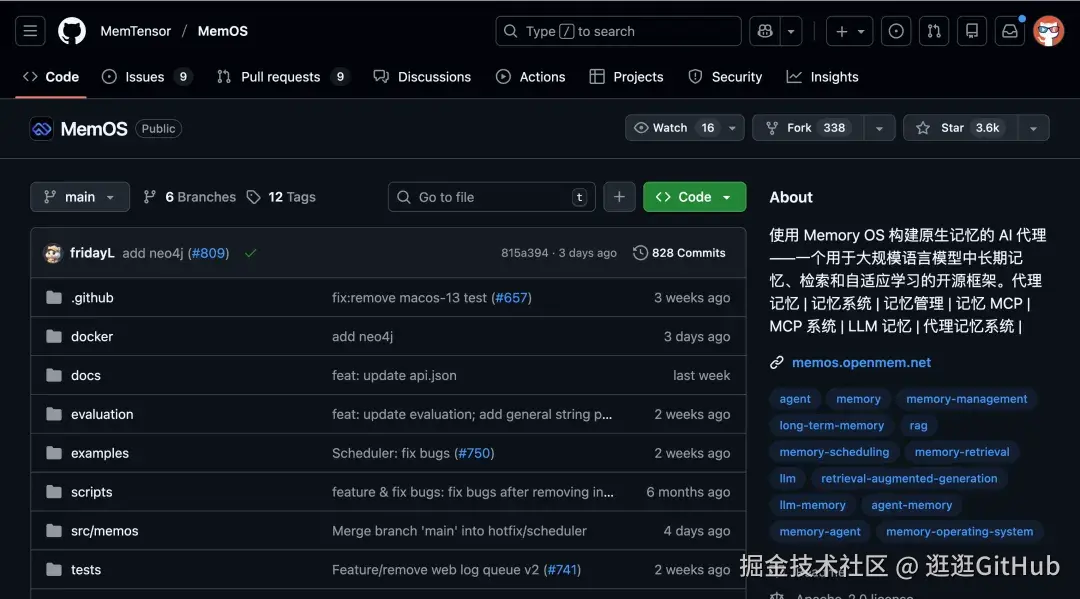This screenshot has height=599, width=1080.
Task: View the 6 Branches link
Action: point(189,197)
